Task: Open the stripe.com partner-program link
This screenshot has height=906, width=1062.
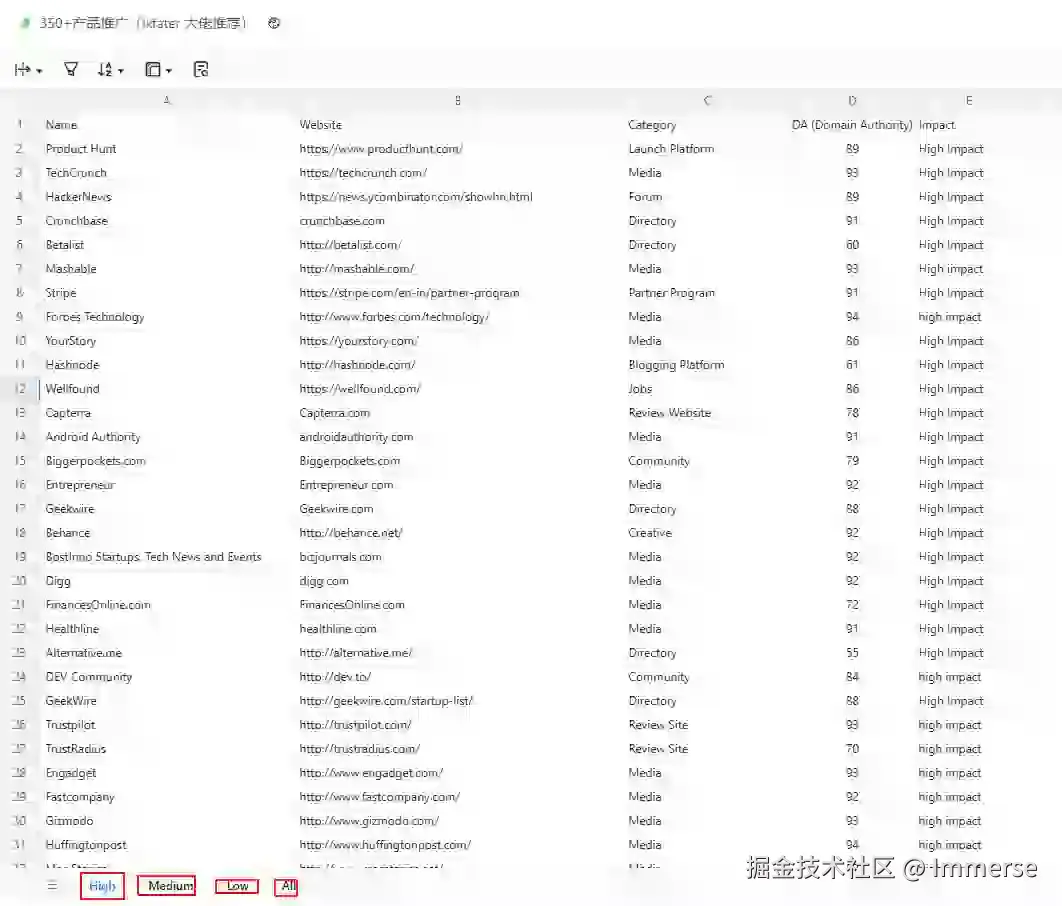Action: [x=409, y=293]
